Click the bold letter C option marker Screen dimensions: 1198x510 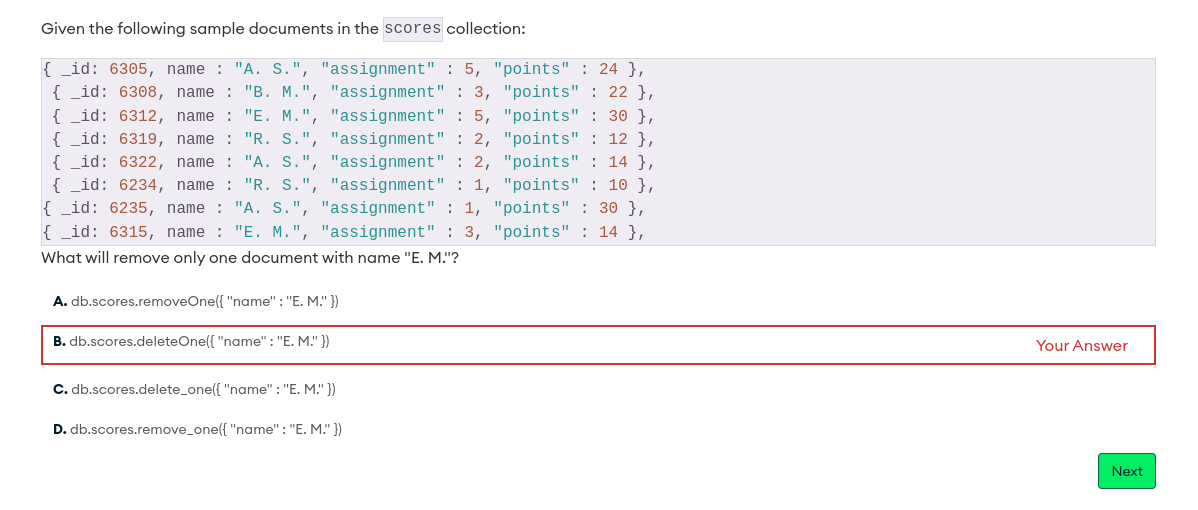[60, 389]
